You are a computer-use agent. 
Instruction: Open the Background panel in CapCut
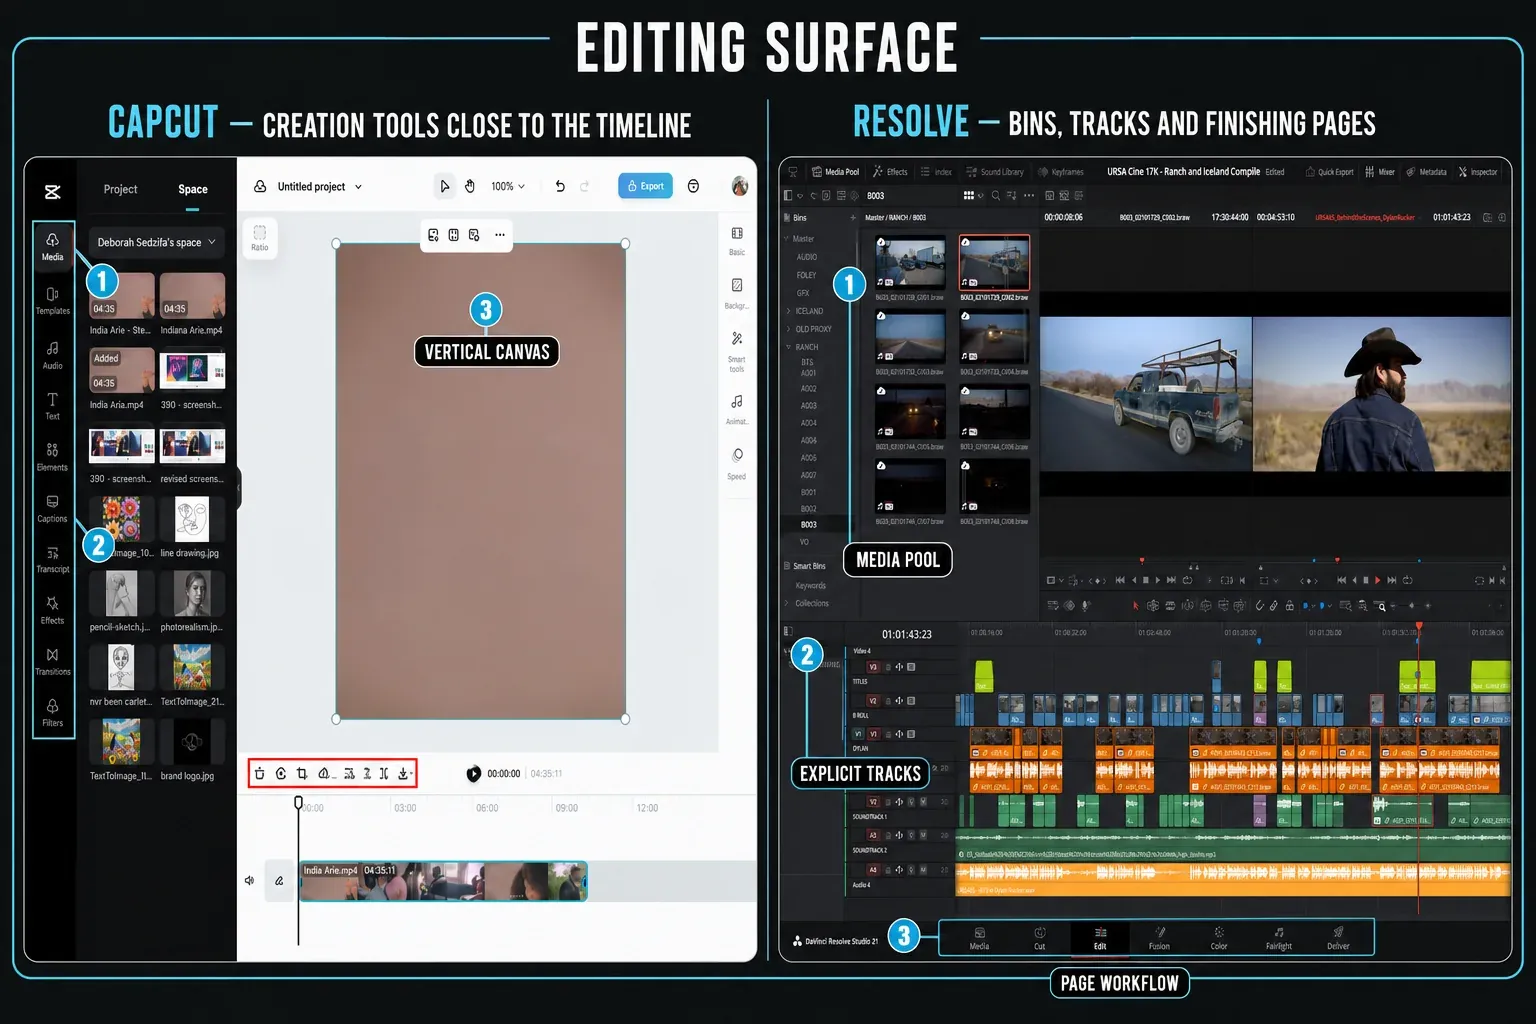[x=737, y=293]
